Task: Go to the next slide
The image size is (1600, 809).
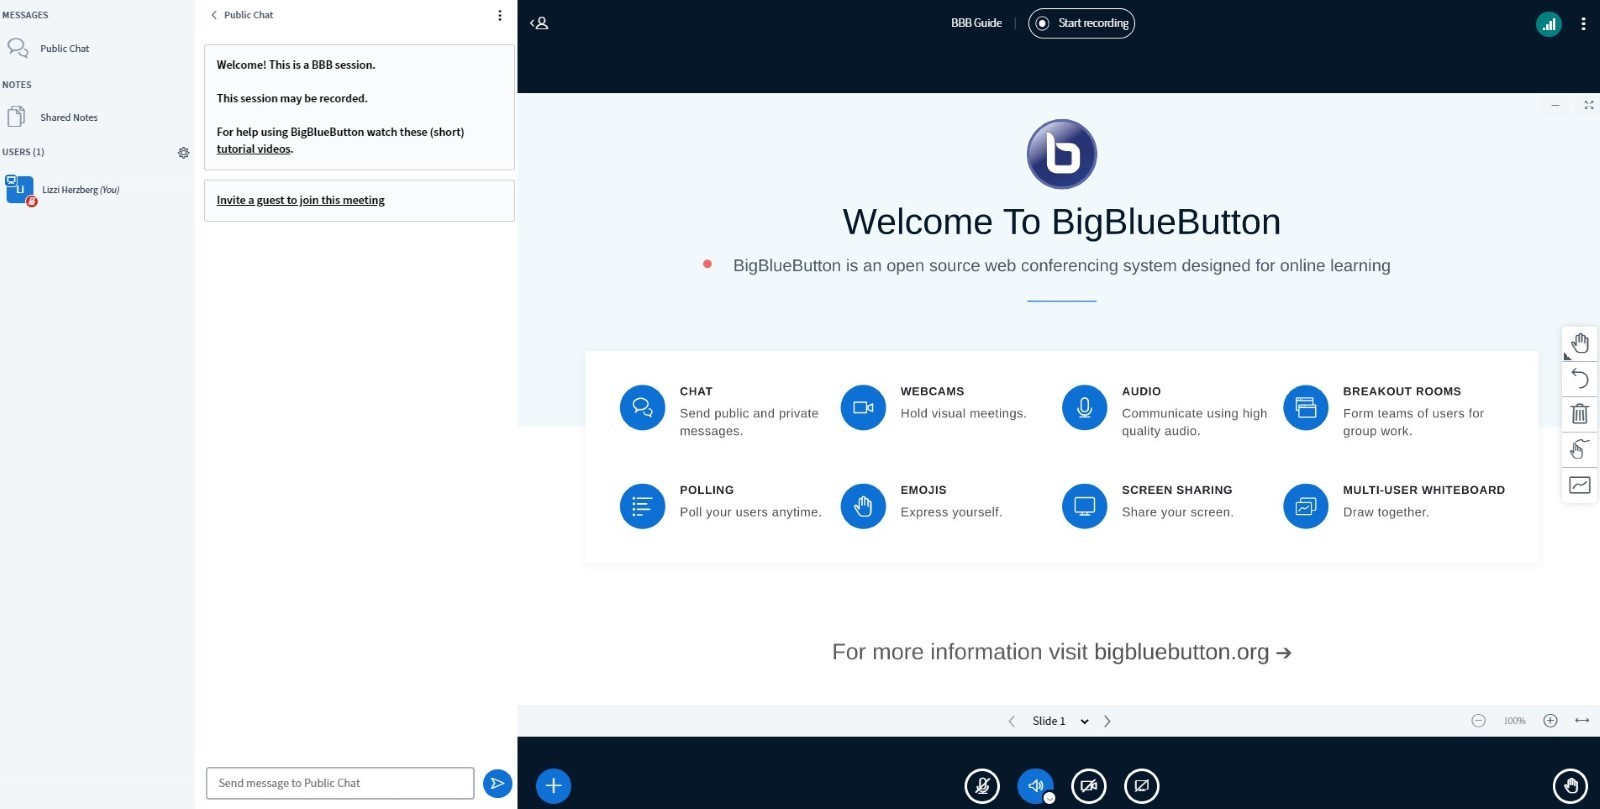Action: (1107, 721)
